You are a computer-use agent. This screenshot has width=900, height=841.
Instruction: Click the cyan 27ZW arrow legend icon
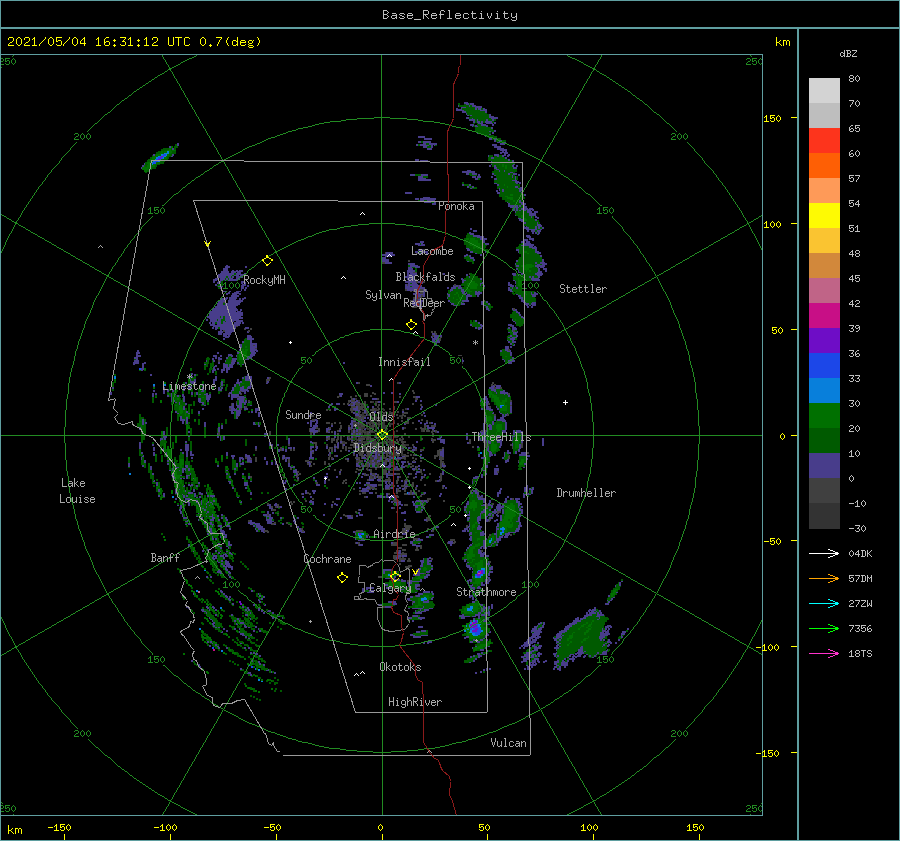point(824,603)
